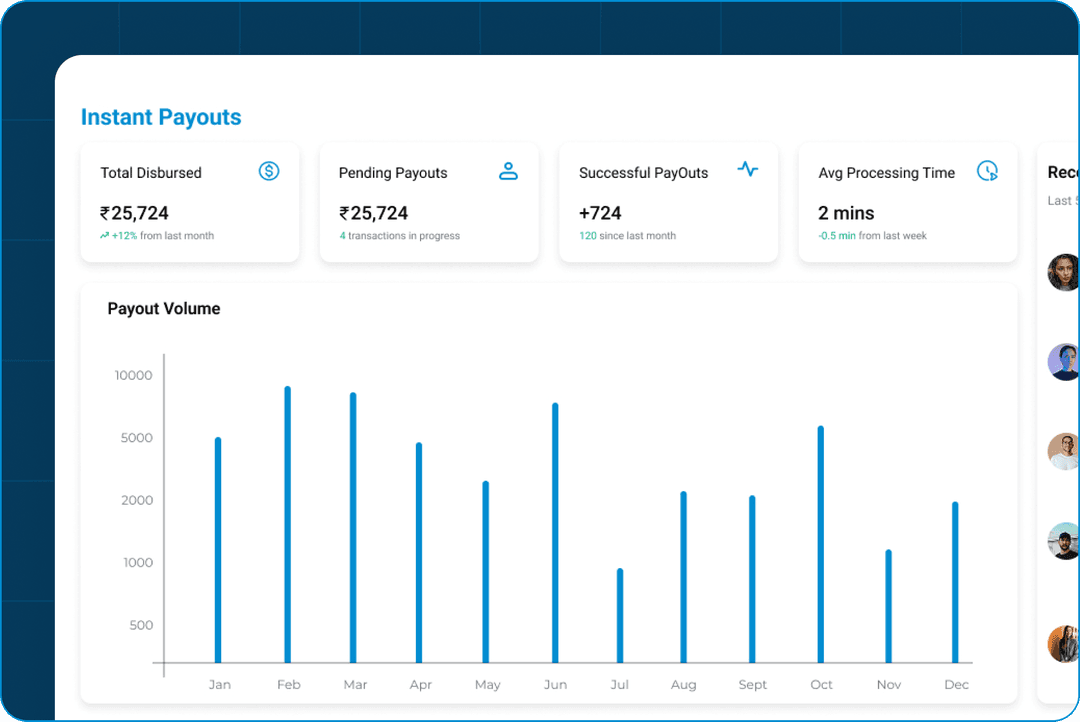
Task: Click the Avg Processing Time label
Action: tap(886, 173)
